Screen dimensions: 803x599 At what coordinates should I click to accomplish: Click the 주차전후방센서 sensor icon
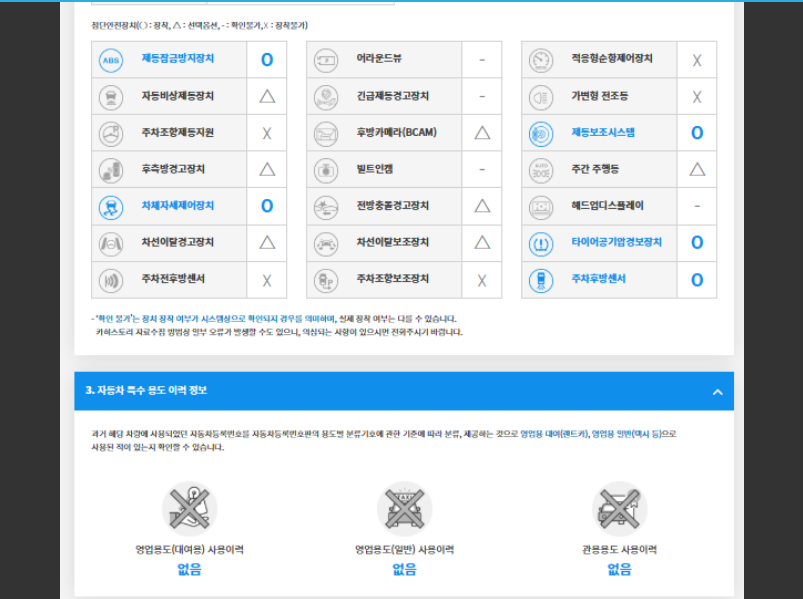click(111, 280)
